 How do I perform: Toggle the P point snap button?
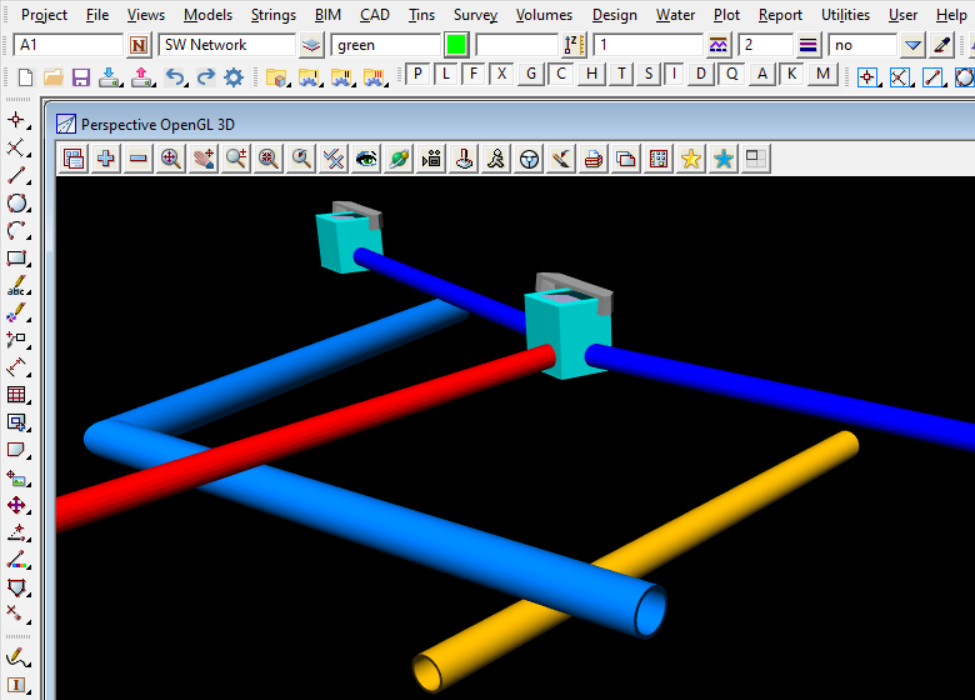click(x=418, y=74)
